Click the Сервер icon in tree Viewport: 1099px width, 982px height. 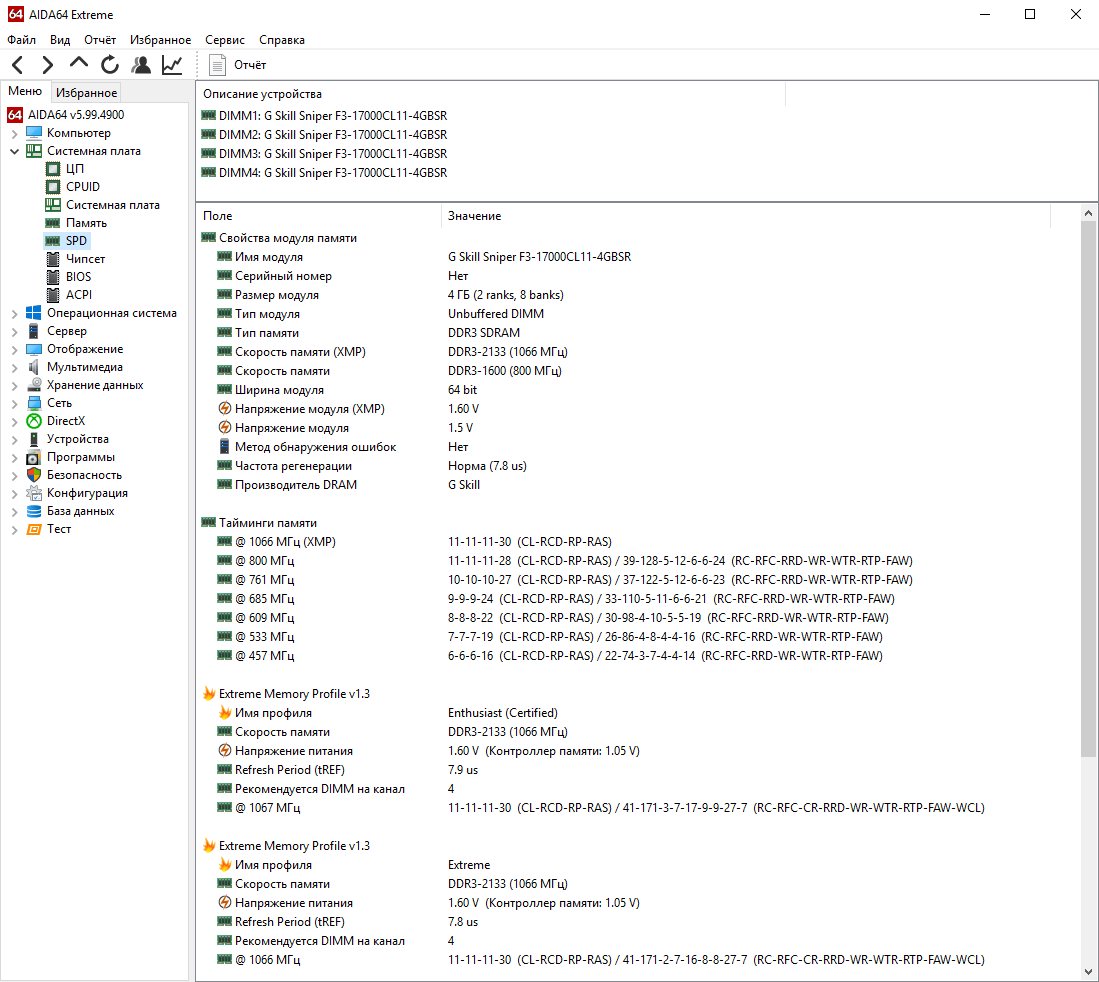[x=34, y=331]
